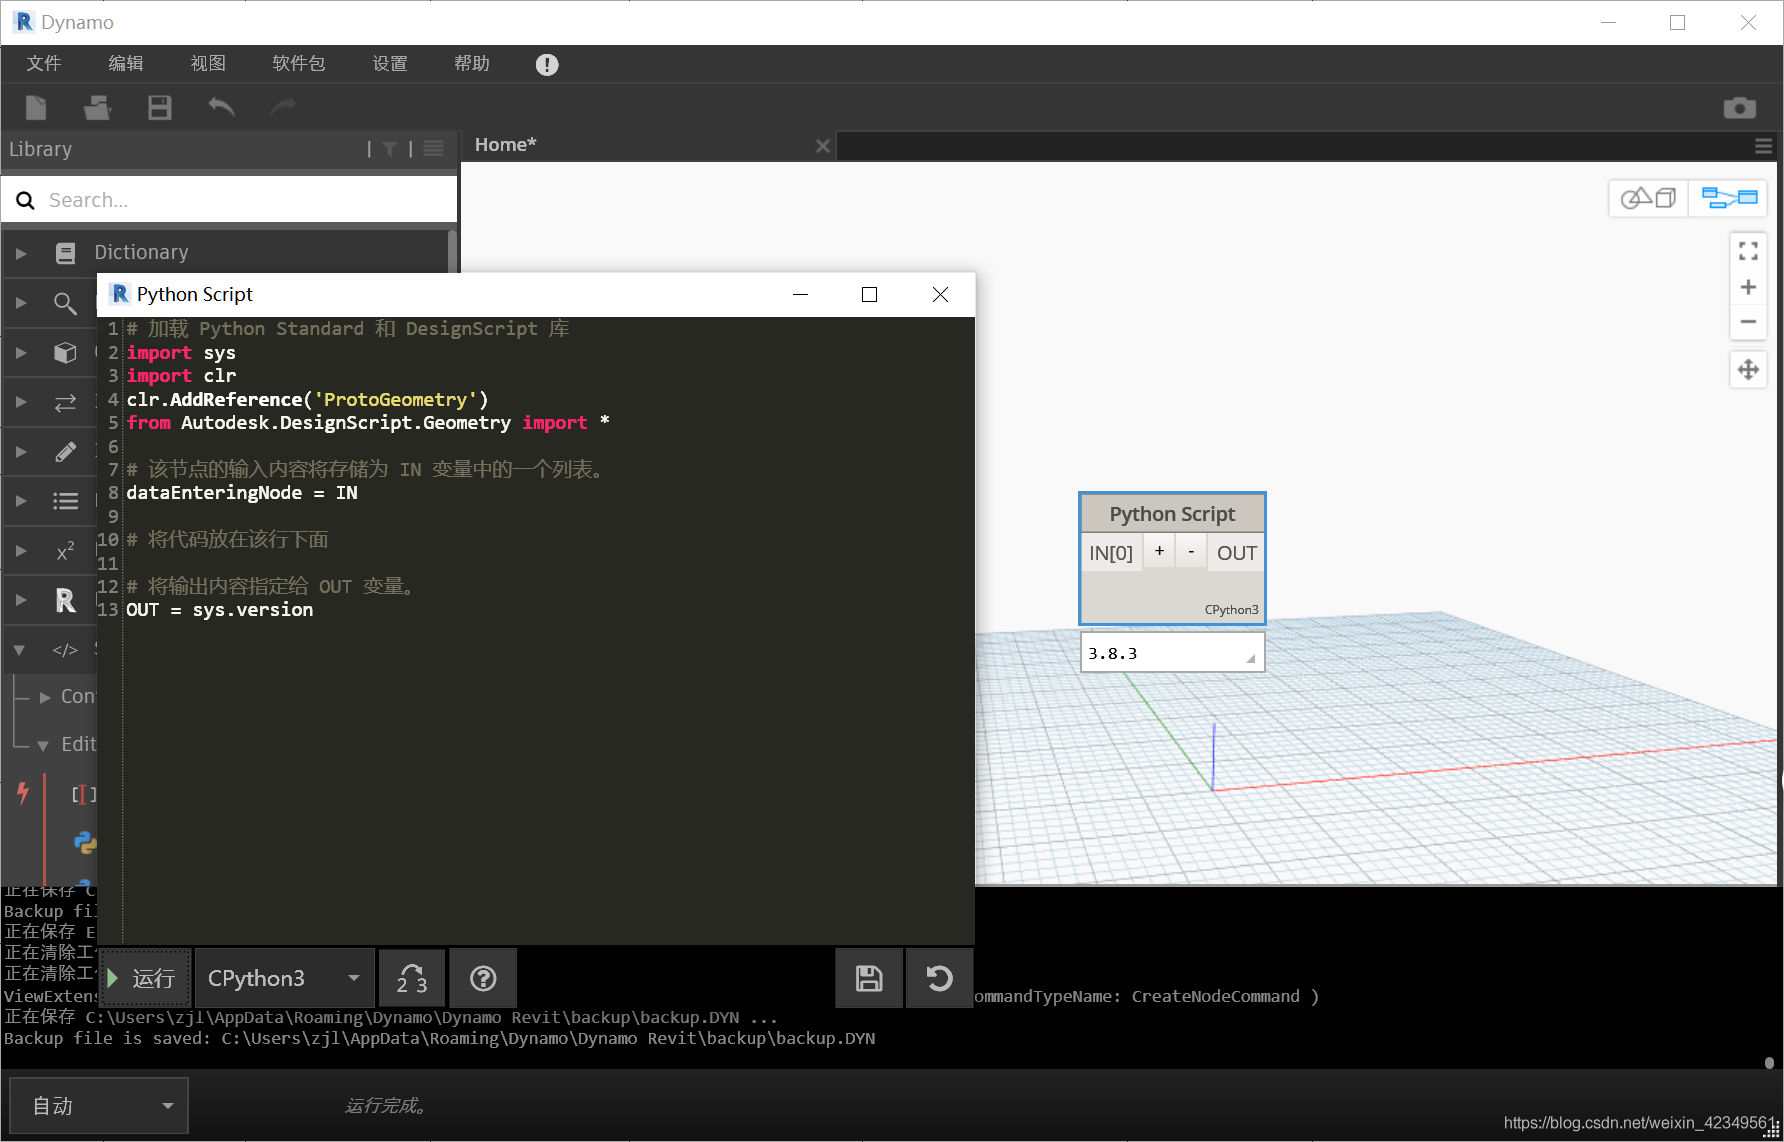
Task: Open the run mode dropdown set to 自动
Action: tap(99, 1106)
